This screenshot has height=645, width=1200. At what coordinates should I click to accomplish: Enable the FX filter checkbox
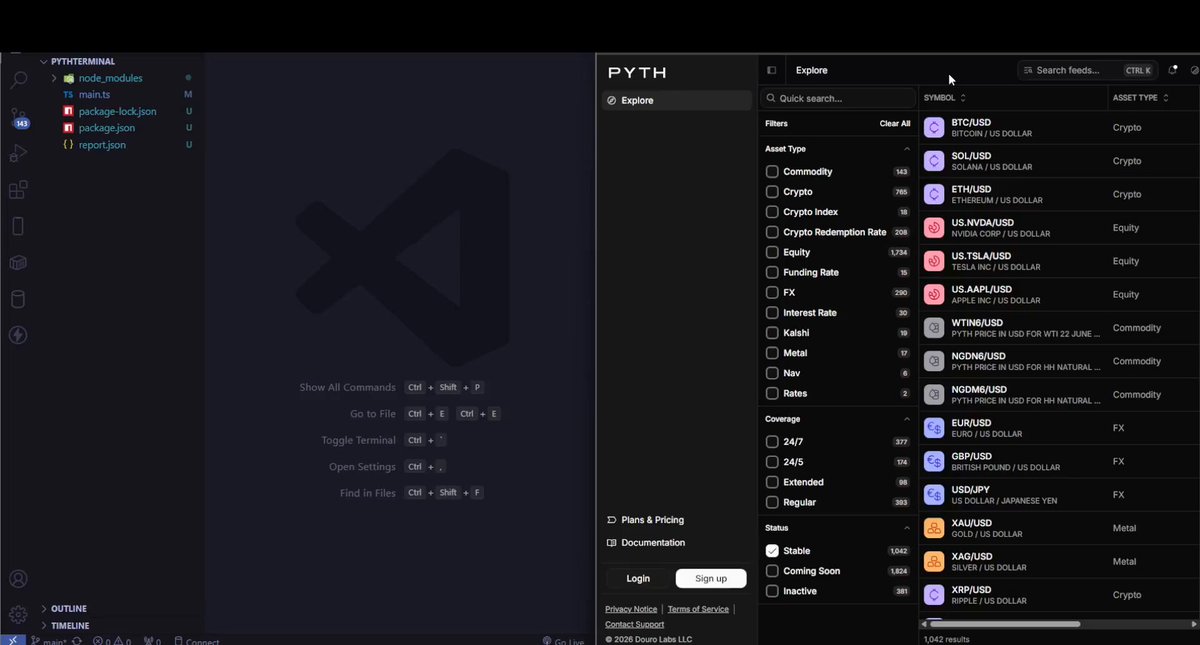pyautogui.click(x=772, y=293)
